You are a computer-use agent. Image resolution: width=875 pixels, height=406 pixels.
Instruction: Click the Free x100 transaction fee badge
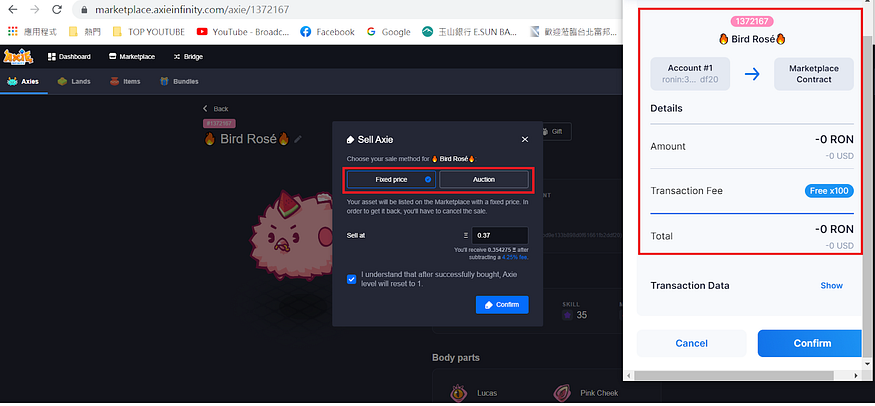[x=829, y=191]
